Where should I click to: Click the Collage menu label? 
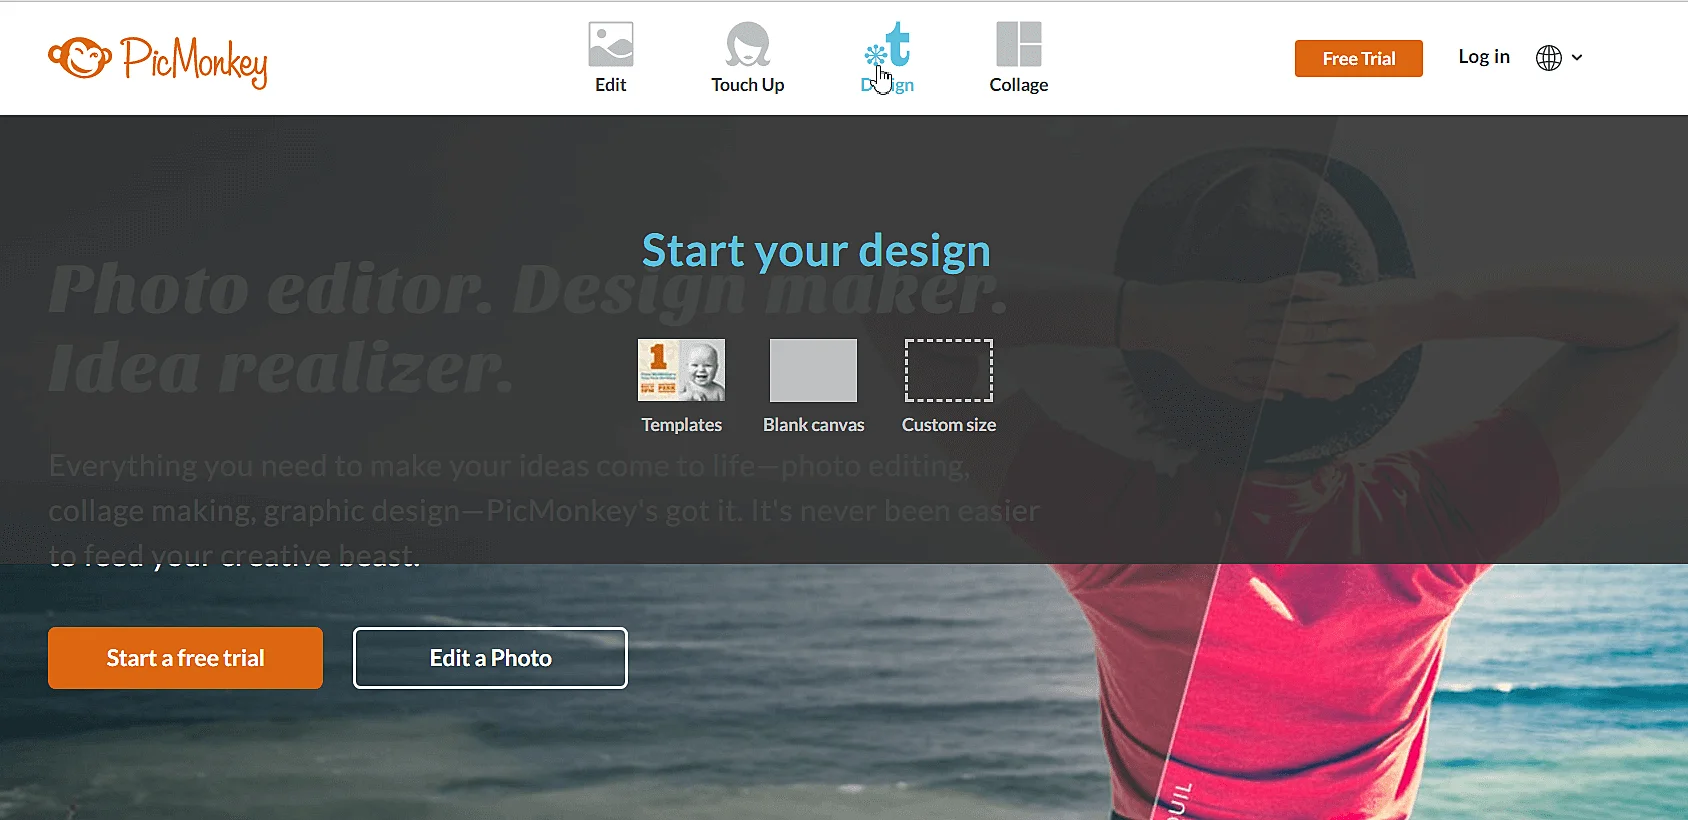pyautogui.click(x=1019, y=85)
